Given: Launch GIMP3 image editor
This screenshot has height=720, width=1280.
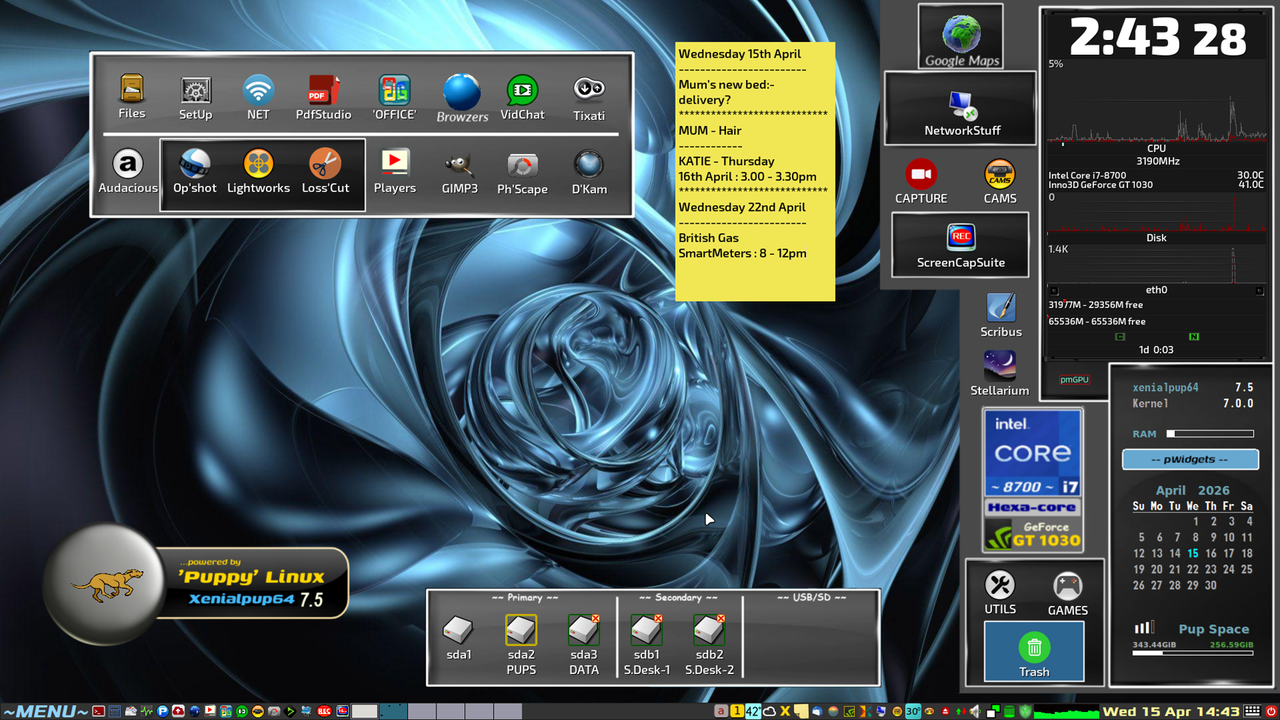Looking at the screenshot, I should click(x=459, y=165).
